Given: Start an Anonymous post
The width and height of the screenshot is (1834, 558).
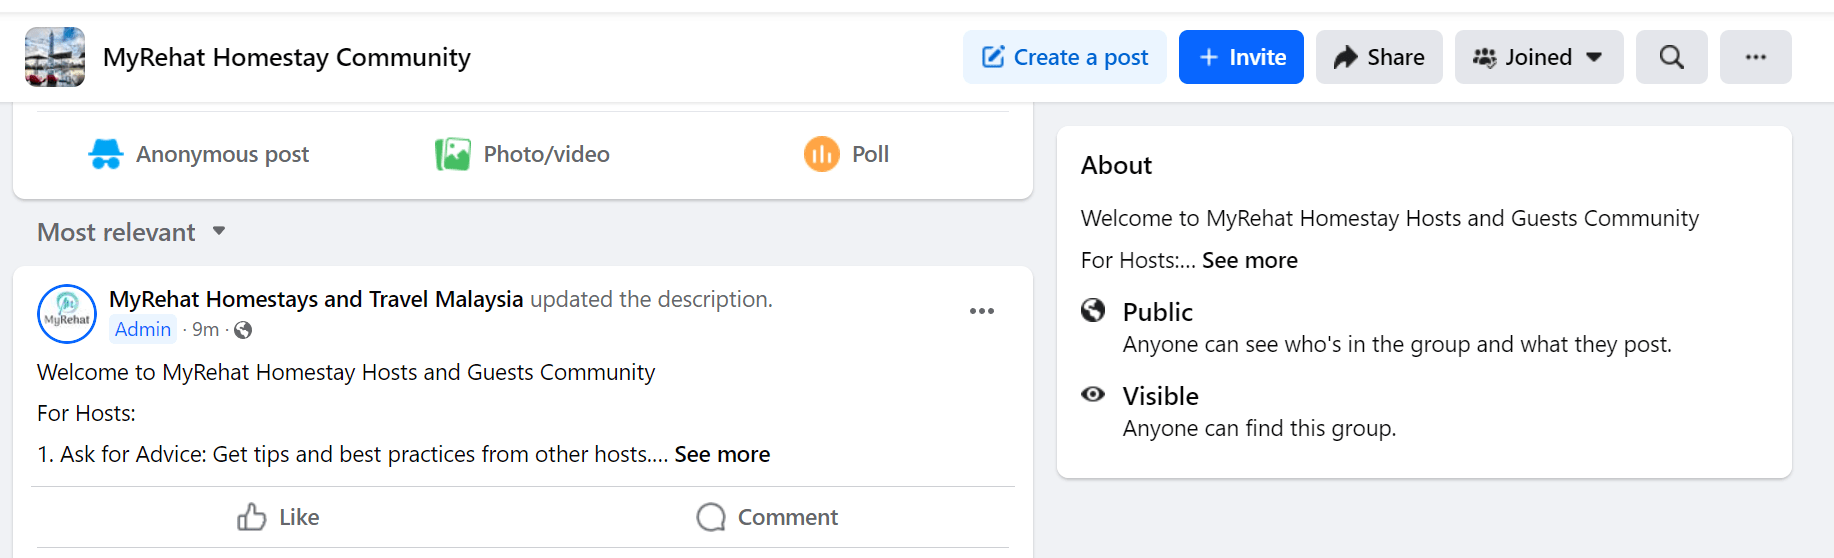Looking at the screenshot, I should 199,154.
